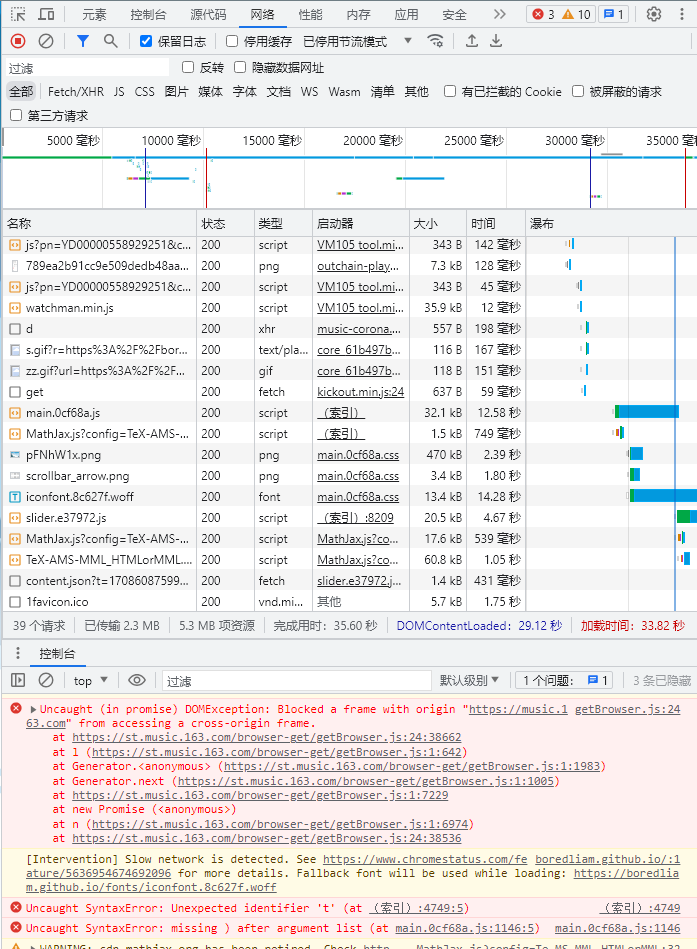Activate the inspect element picker icon
Viewport: 697px width, 949px height.
[18, 14]
